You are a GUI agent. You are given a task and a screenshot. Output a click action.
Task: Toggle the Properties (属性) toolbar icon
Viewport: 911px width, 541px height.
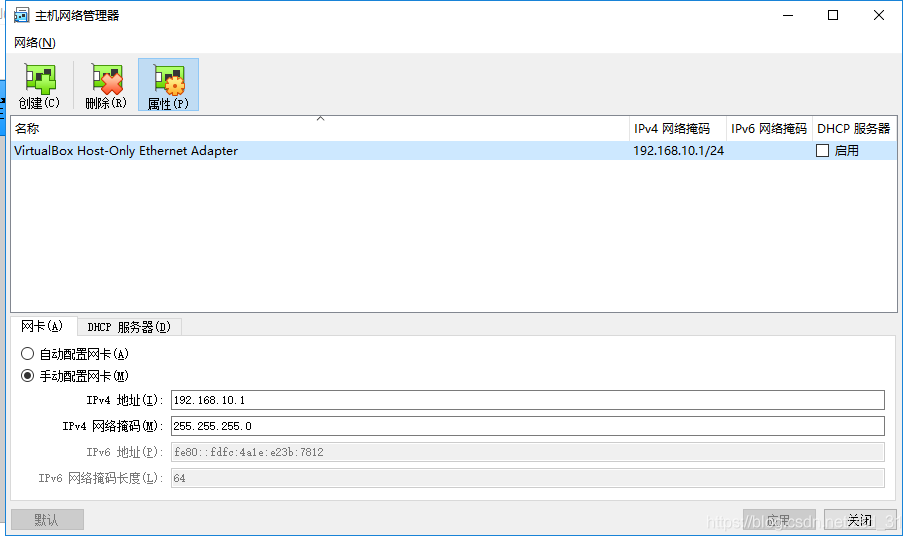pyautogui.click(x=168, y=85)
